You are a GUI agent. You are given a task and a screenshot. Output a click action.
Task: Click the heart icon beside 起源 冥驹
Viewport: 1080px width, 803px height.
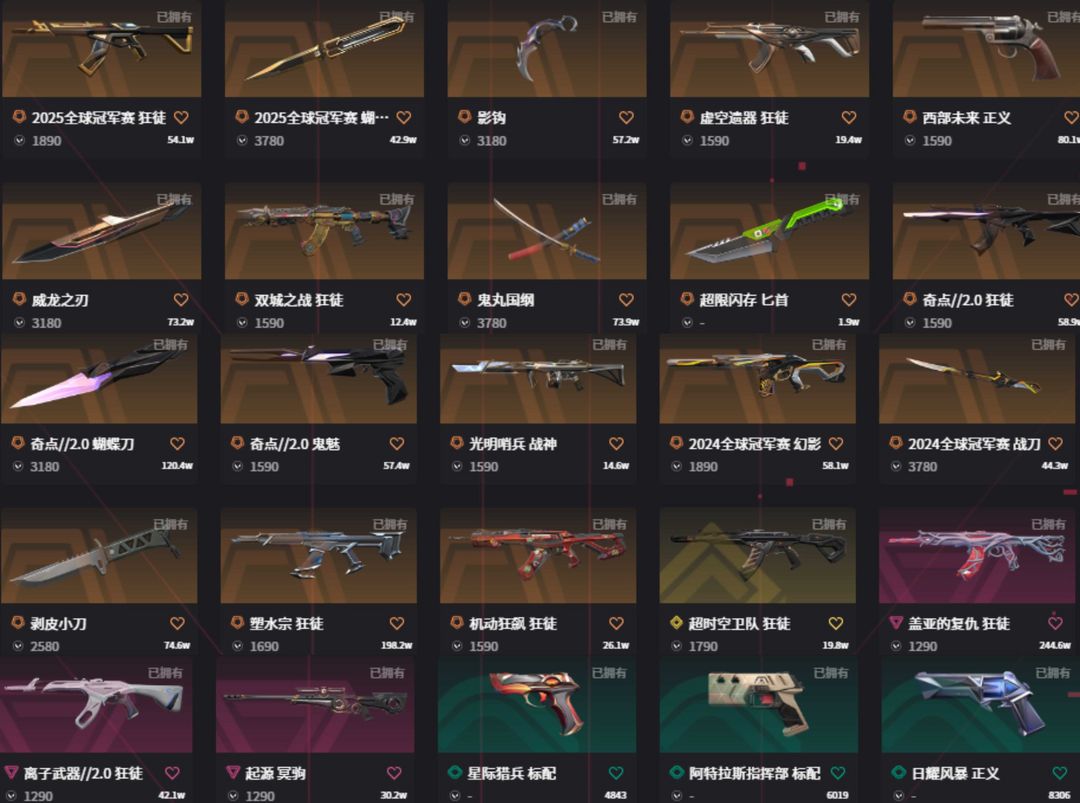pos(394,773)
